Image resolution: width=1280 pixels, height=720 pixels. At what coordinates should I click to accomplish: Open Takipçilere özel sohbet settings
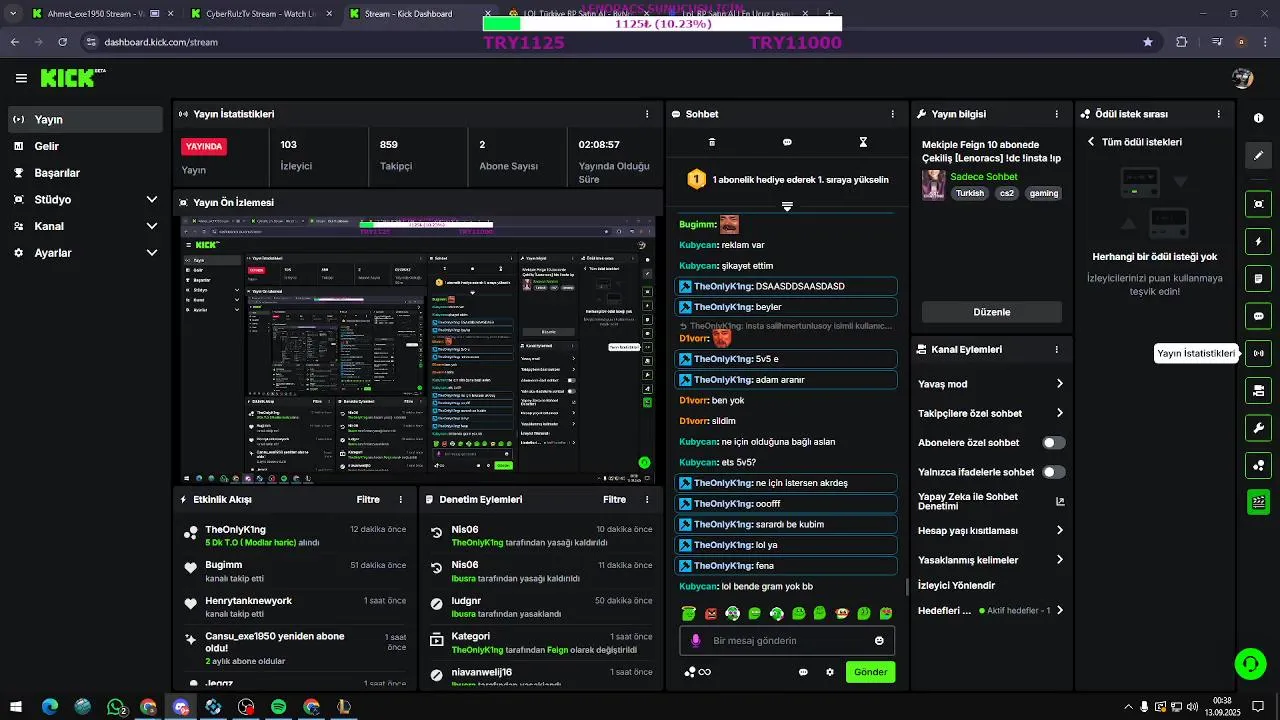coord(991,413)
